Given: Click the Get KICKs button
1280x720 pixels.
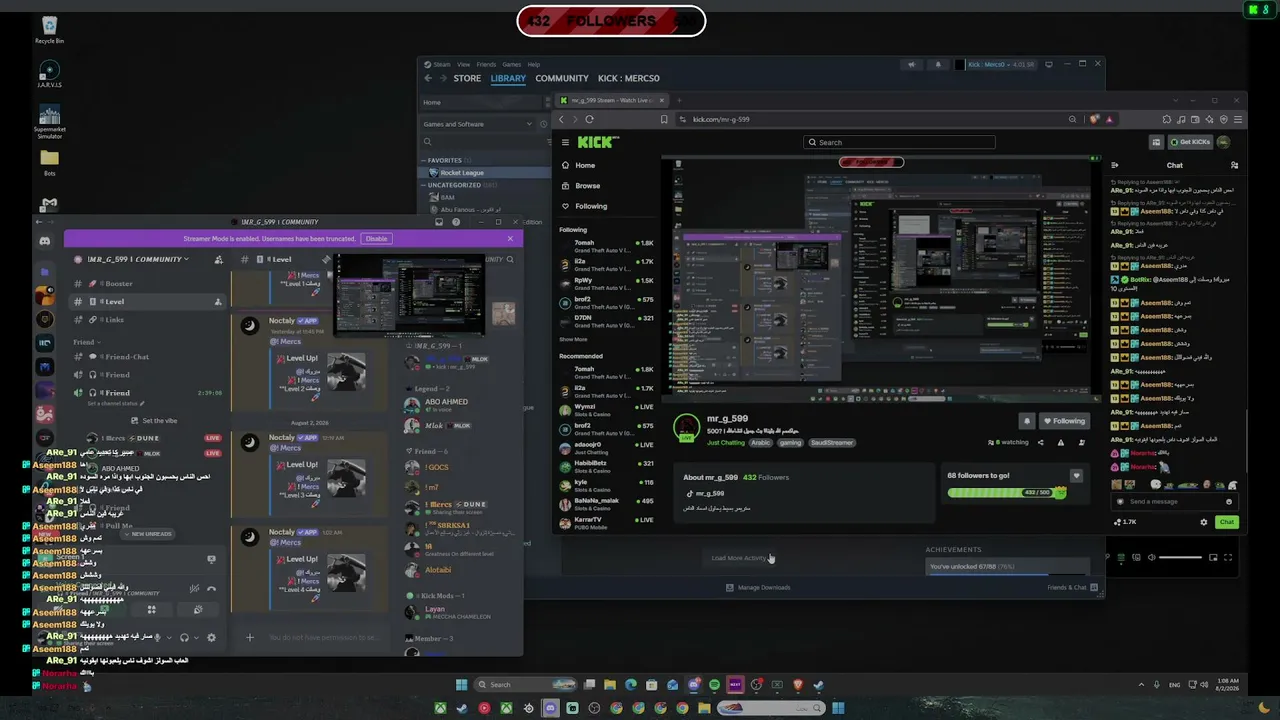Looking at the screenshot, I should click(x=1190, y=142).
